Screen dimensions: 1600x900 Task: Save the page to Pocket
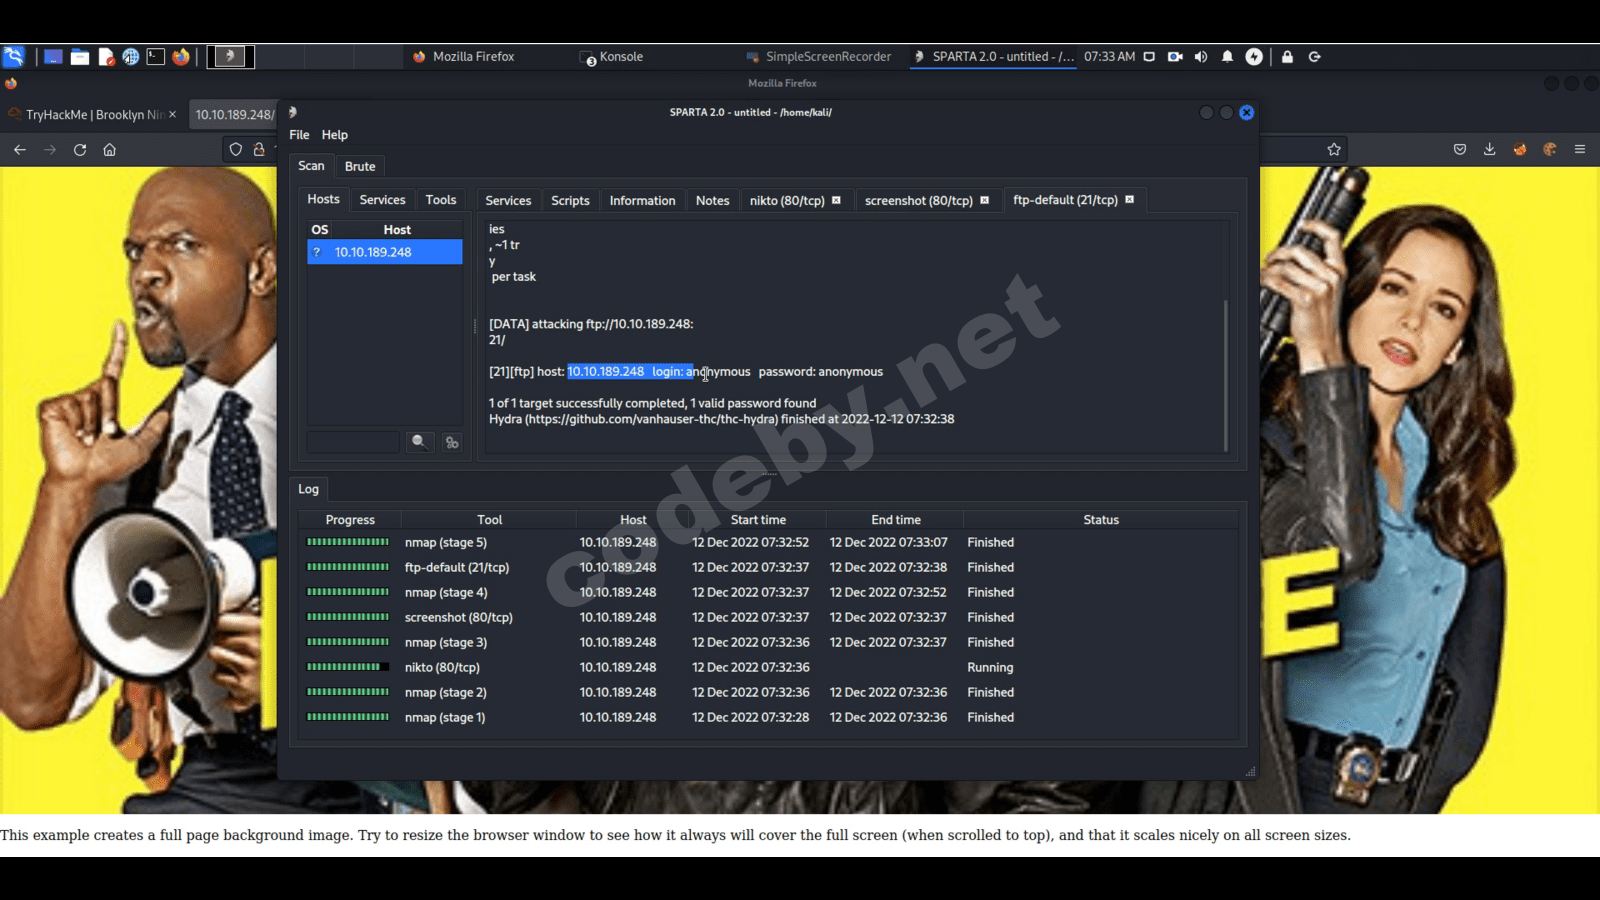click(1460, 150)
